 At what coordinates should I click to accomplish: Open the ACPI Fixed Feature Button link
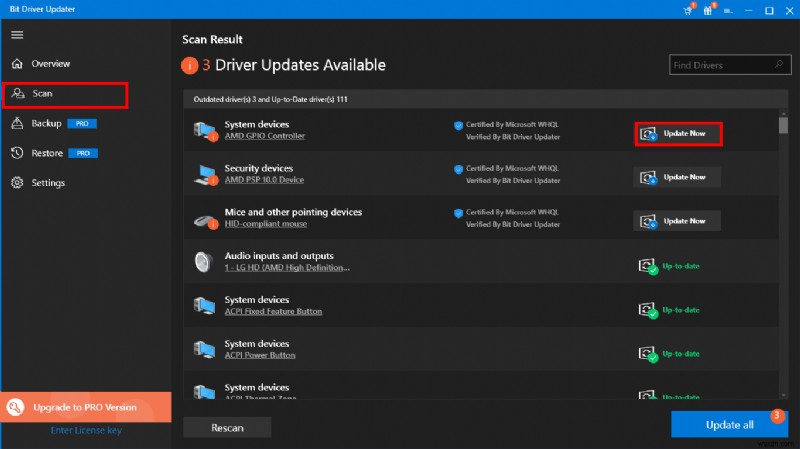coord(273,311)
